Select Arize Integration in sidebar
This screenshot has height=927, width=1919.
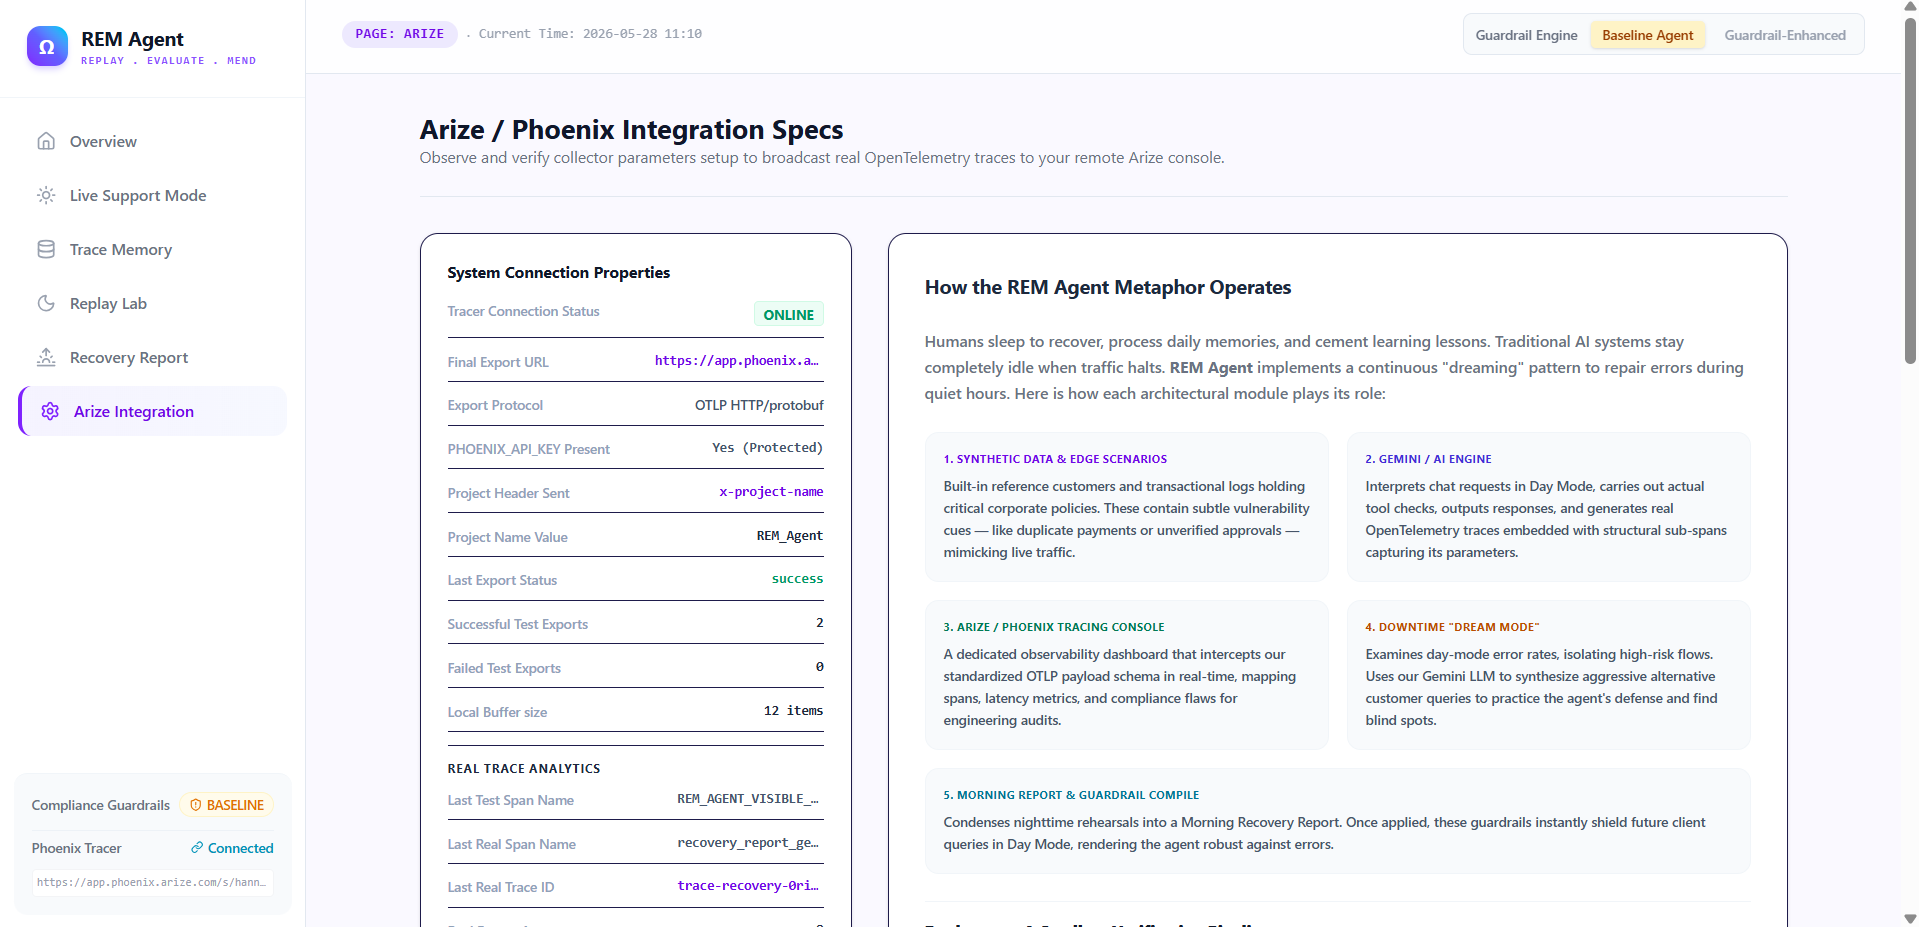pos(153,411)
